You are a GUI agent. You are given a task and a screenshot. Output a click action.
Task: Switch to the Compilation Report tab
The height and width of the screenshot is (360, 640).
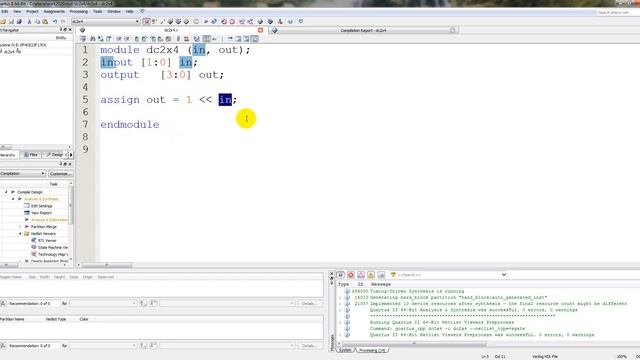[363, 30]
